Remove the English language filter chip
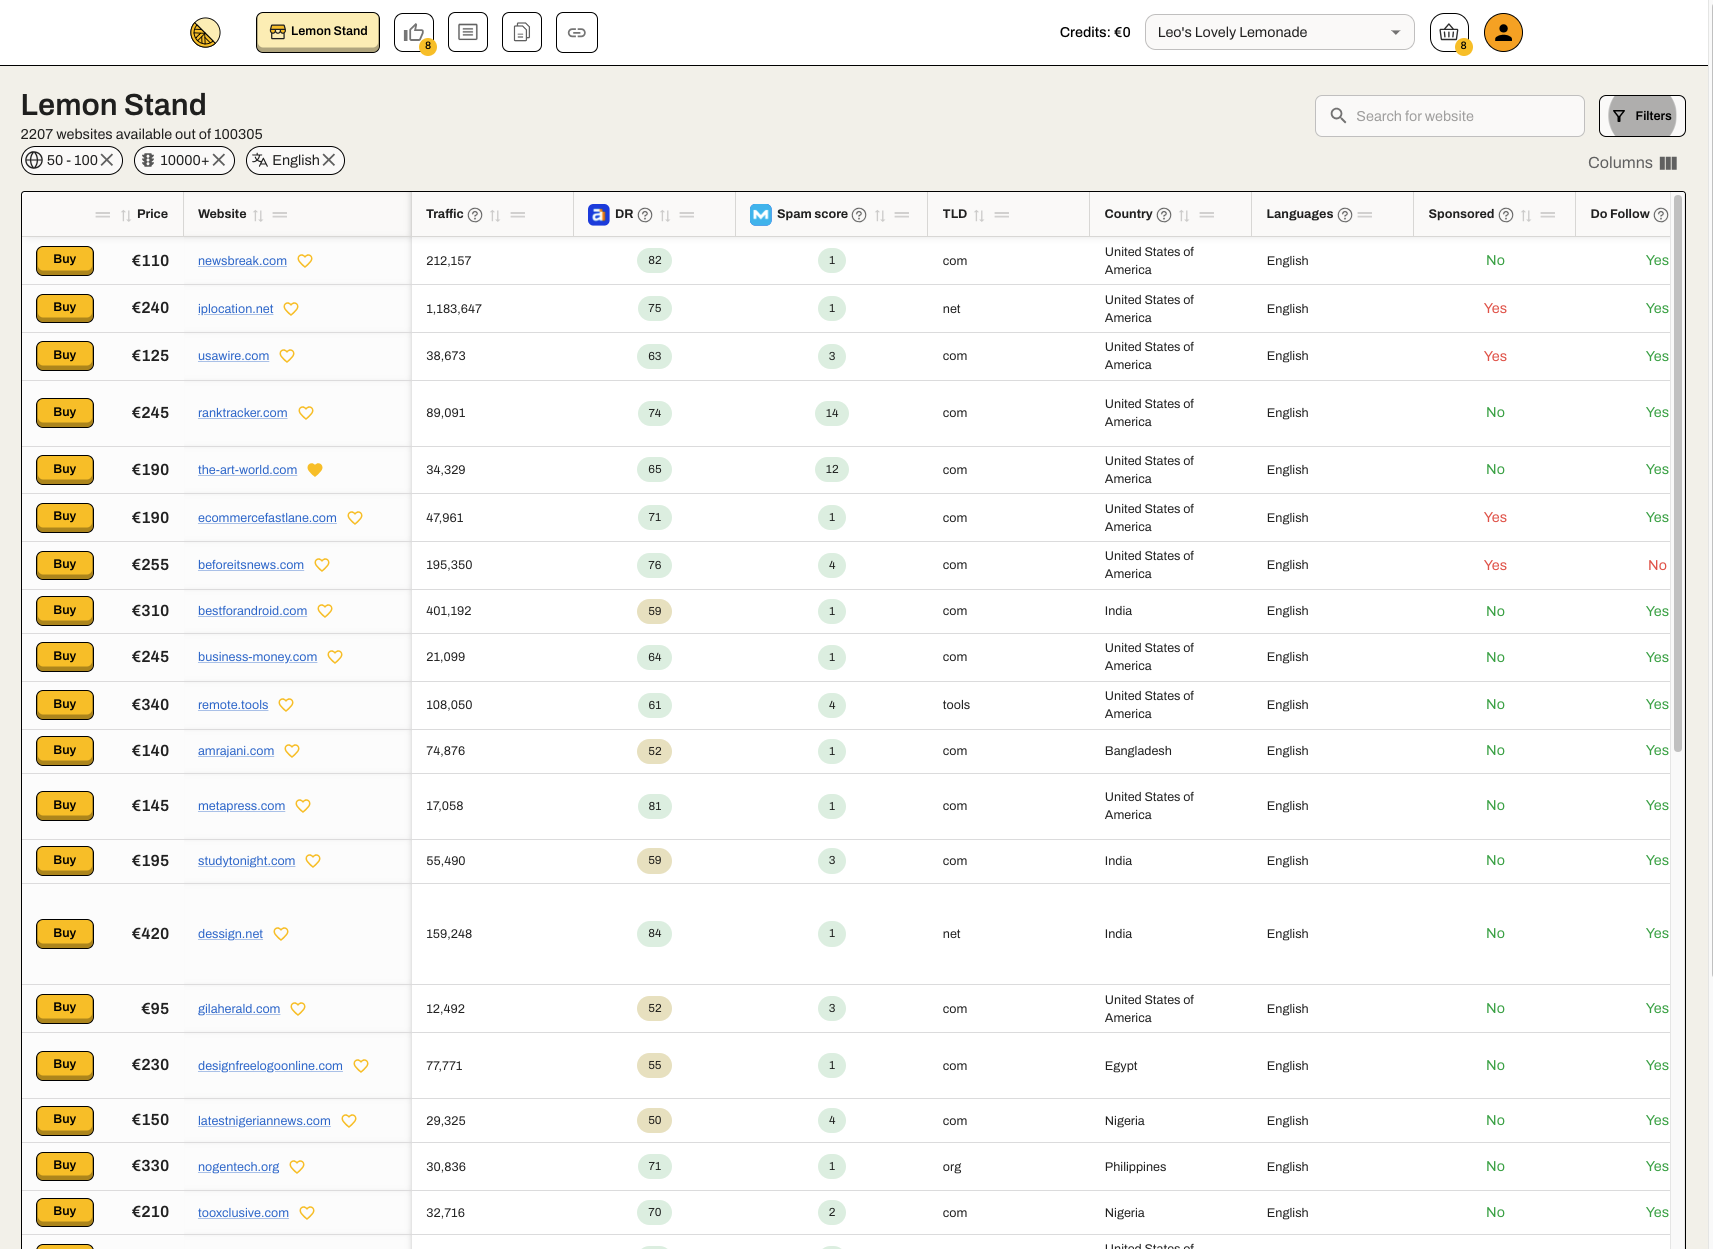1713x1249 pixels. [x=329, y=160]
